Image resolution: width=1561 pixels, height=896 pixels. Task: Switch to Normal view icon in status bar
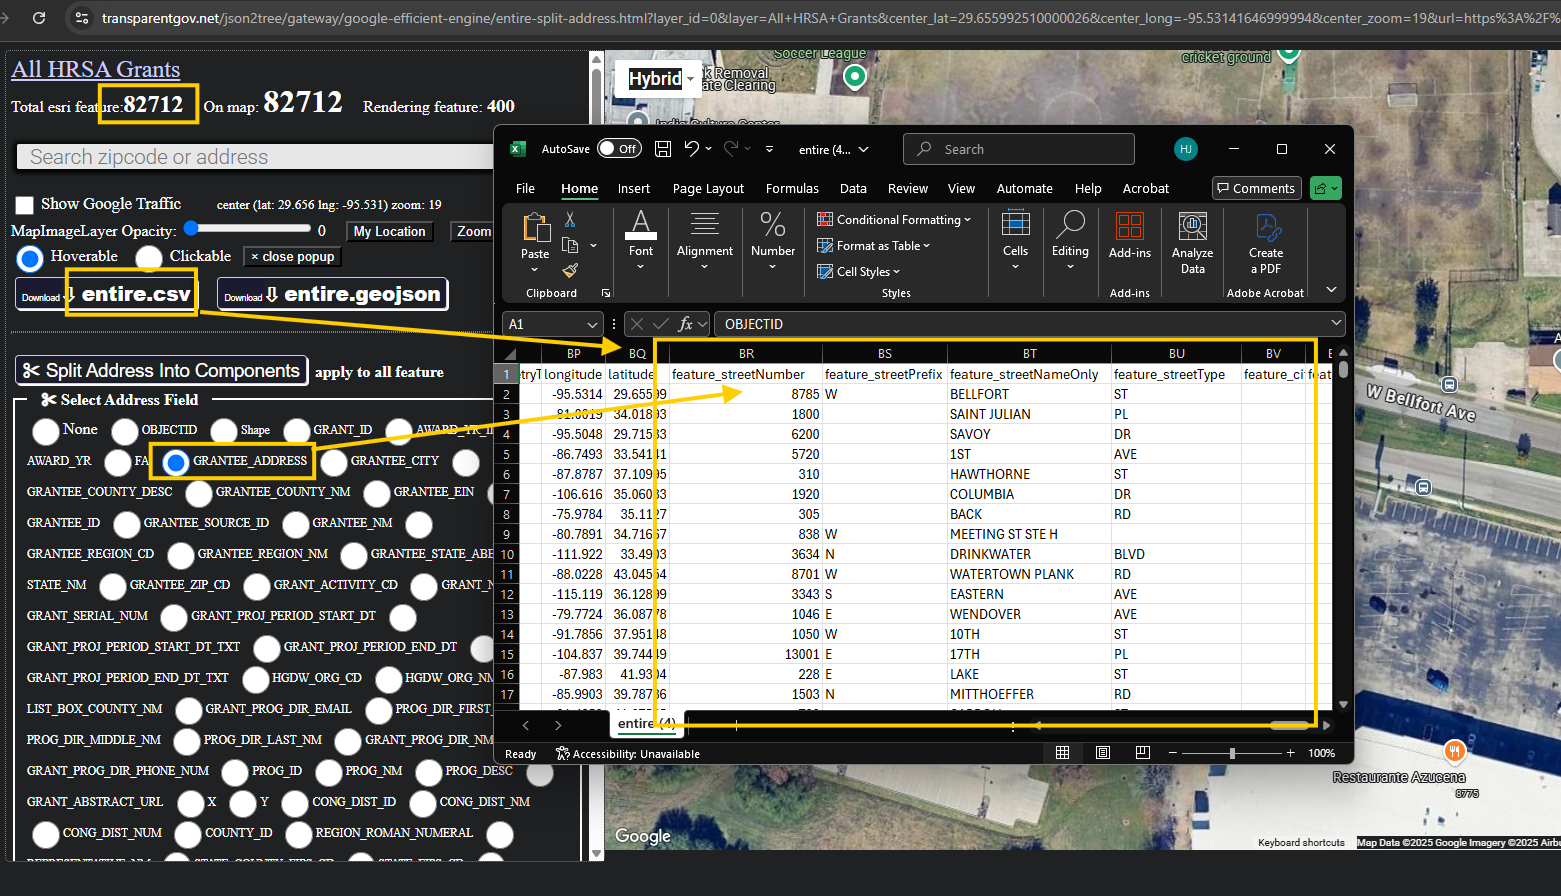tap(1062, 753)
